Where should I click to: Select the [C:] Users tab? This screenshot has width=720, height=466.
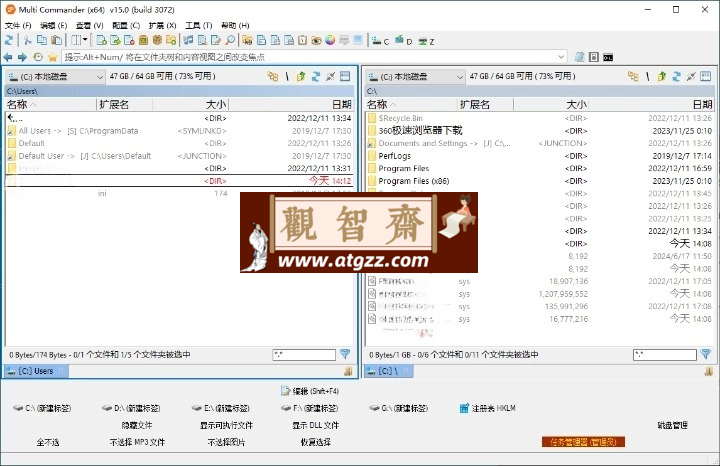point(36,371)
